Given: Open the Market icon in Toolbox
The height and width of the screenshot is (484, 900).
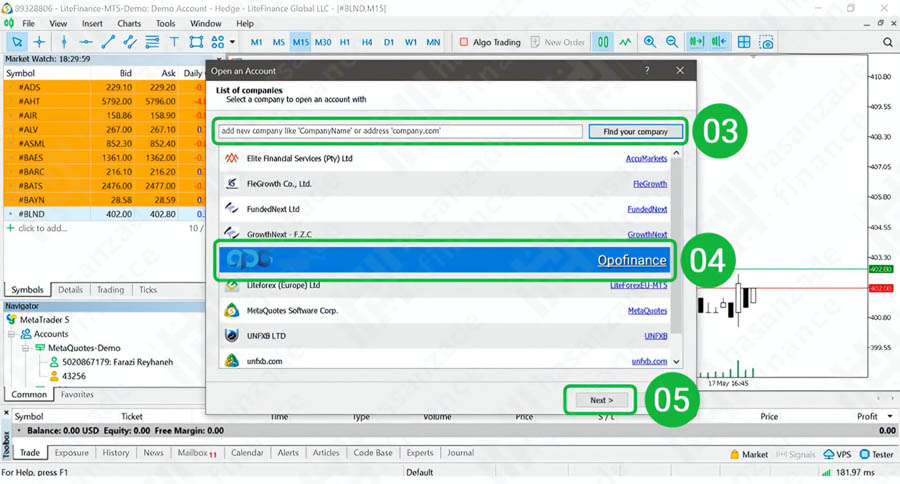Looking at the screenshot, I should 748,454.
